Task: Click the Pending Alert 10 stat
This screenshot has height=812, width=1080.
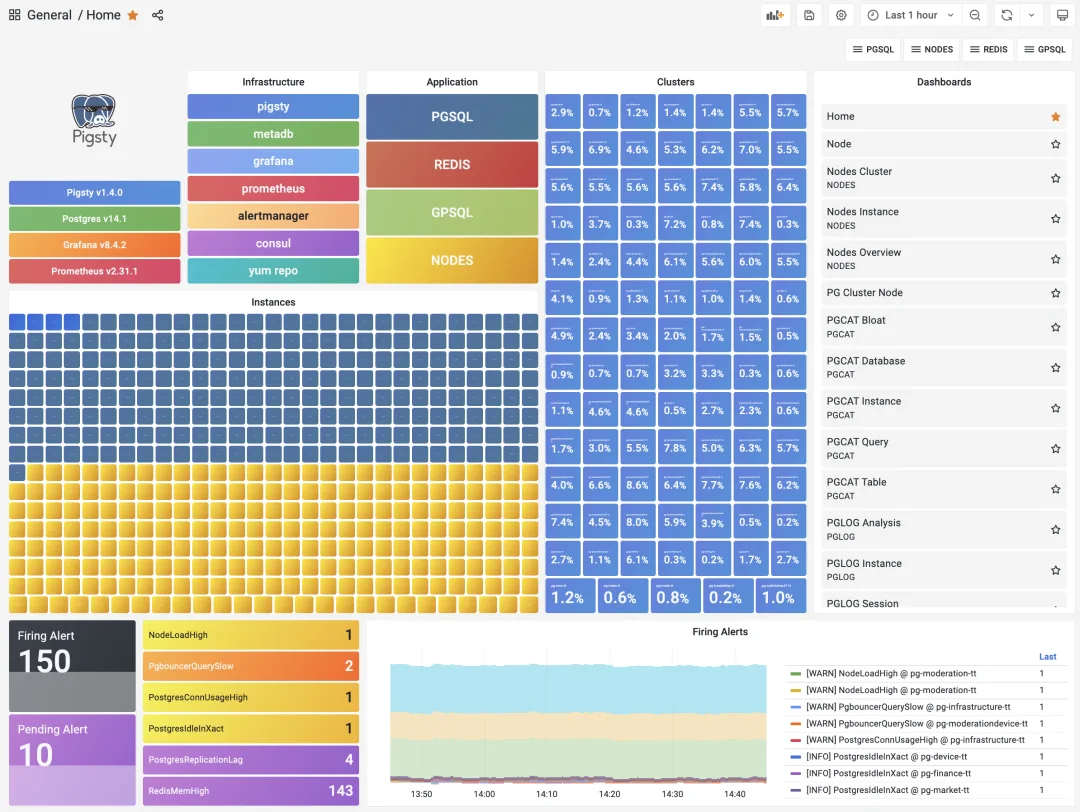Action: click(x=72, y=759)
